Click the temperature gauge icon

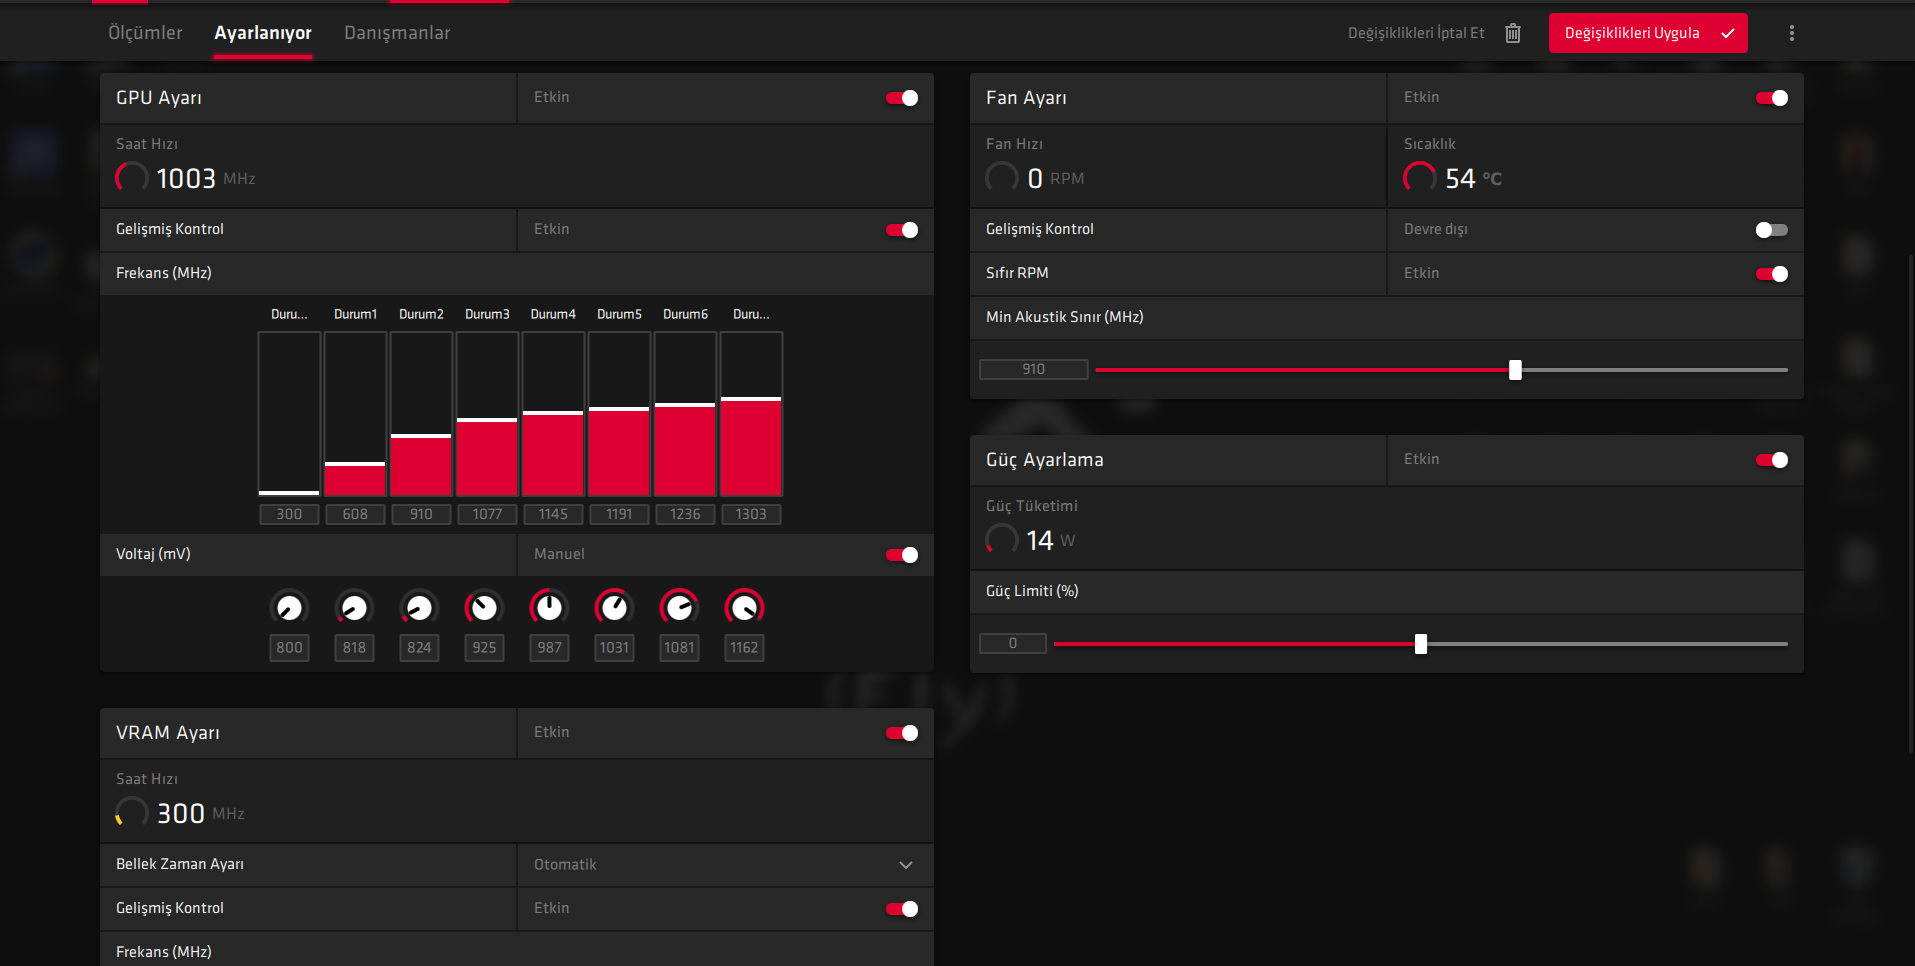coord(1420,178)
